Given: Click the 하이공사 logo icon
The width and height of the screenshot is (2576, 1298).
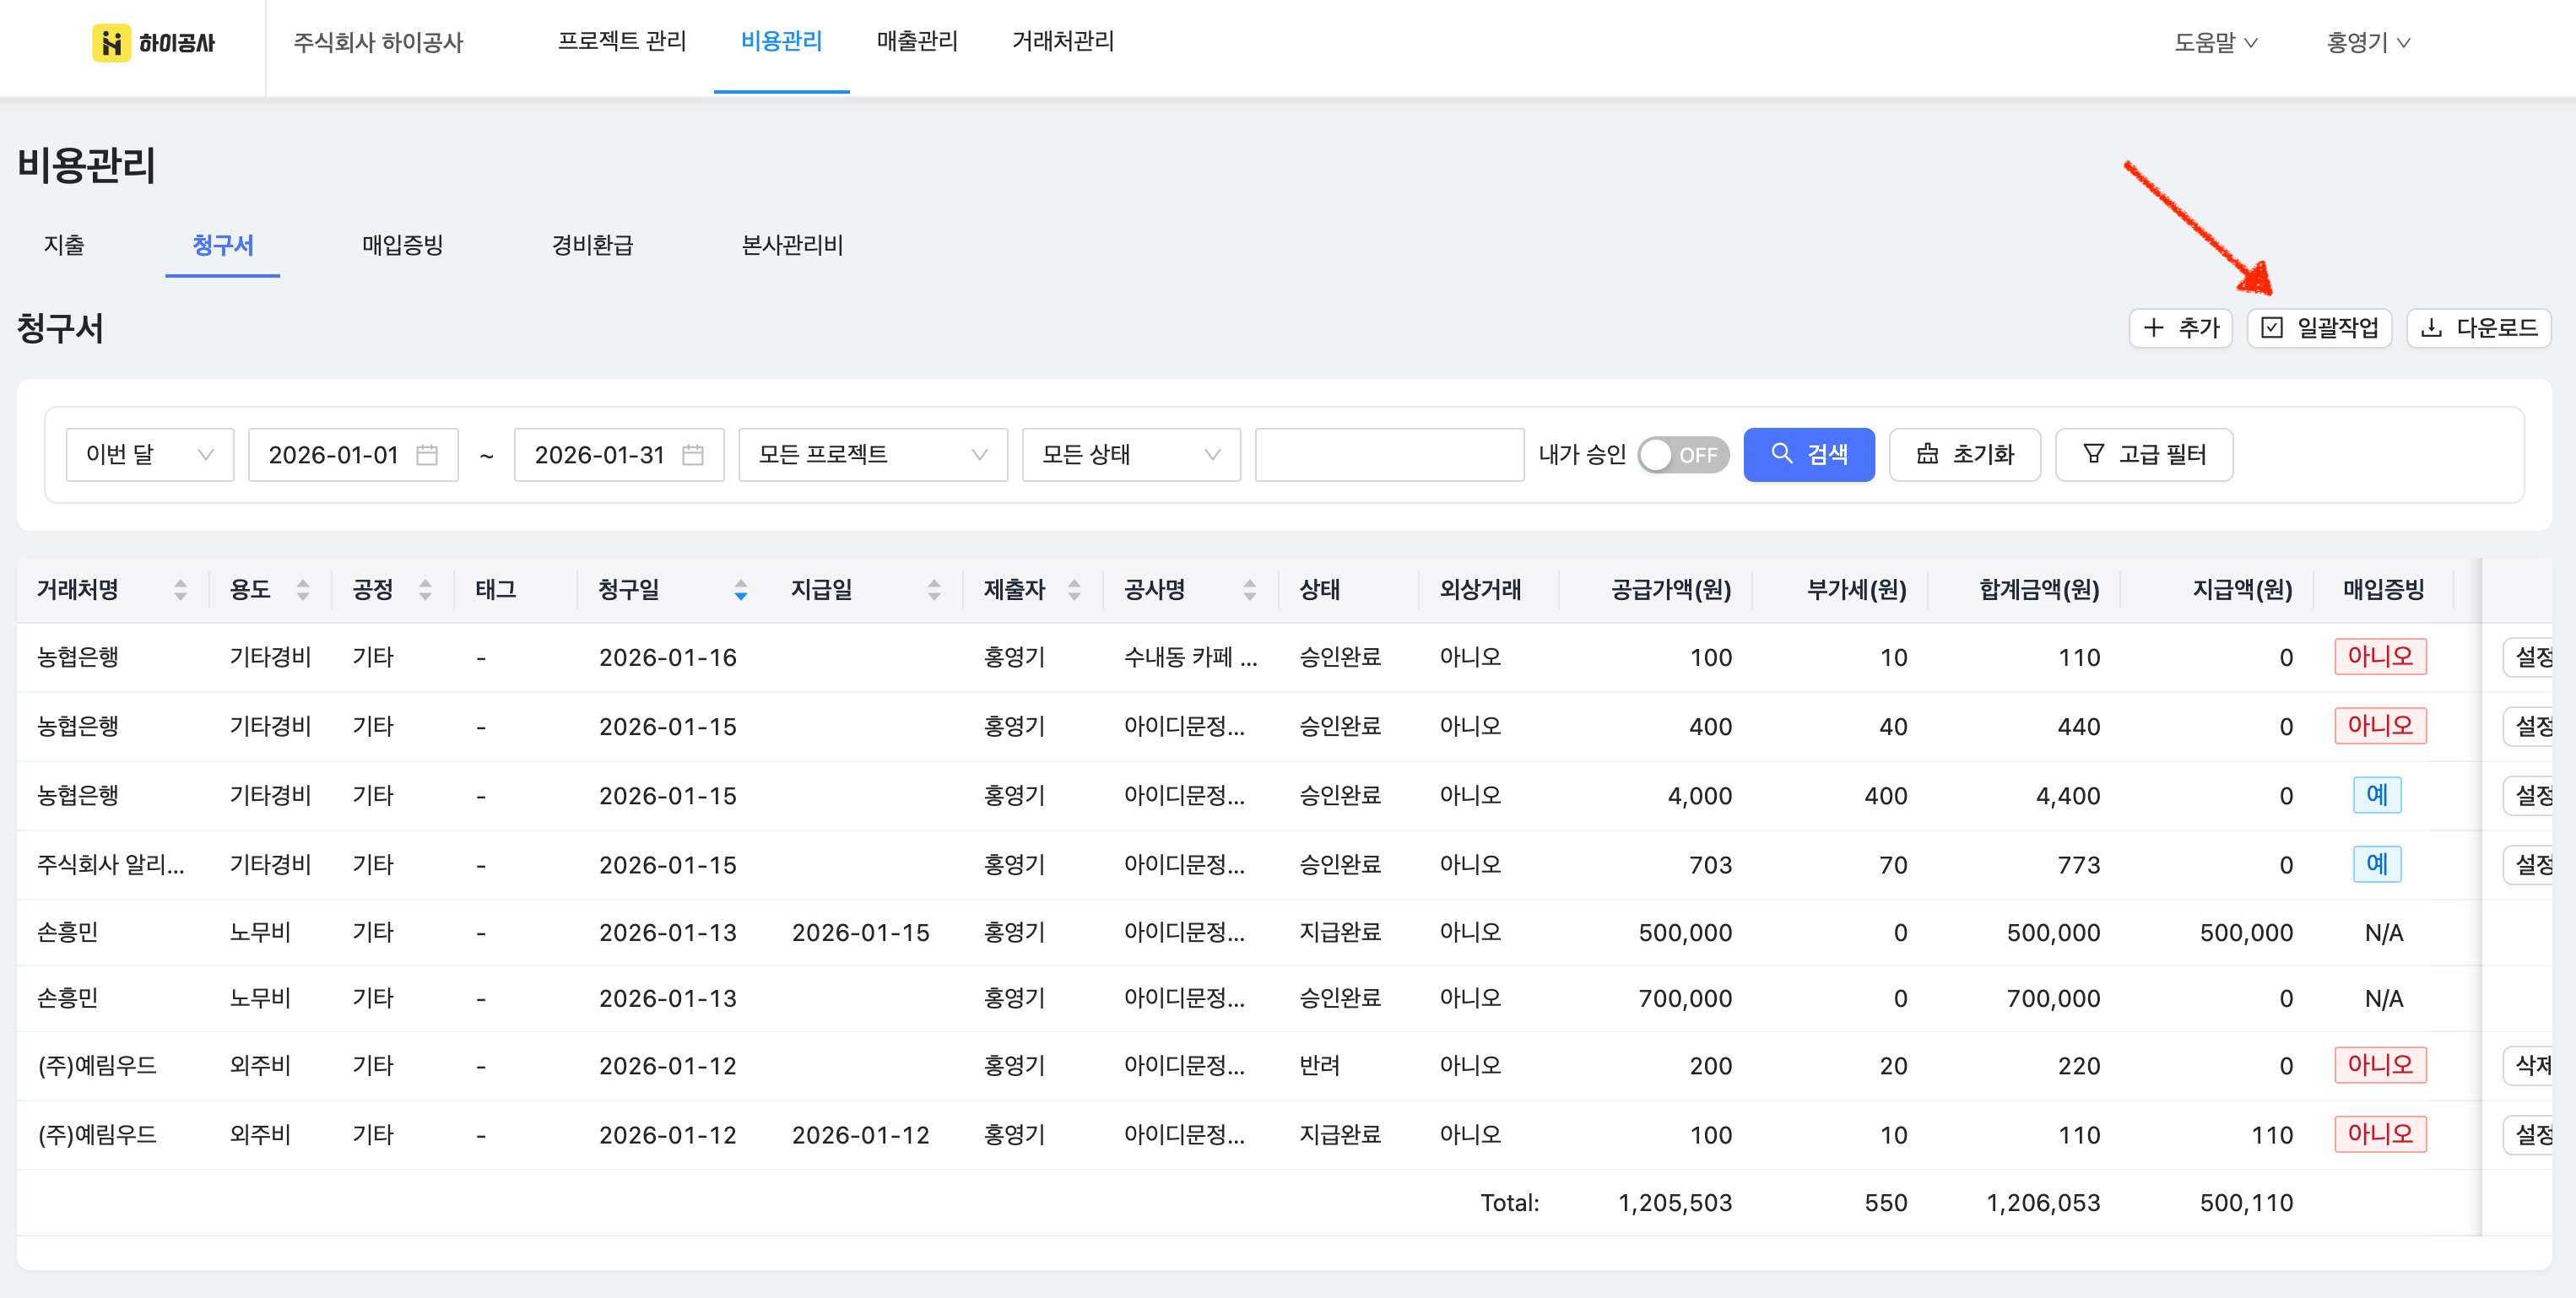Looking at the screenshot, I should click(111, 43).
